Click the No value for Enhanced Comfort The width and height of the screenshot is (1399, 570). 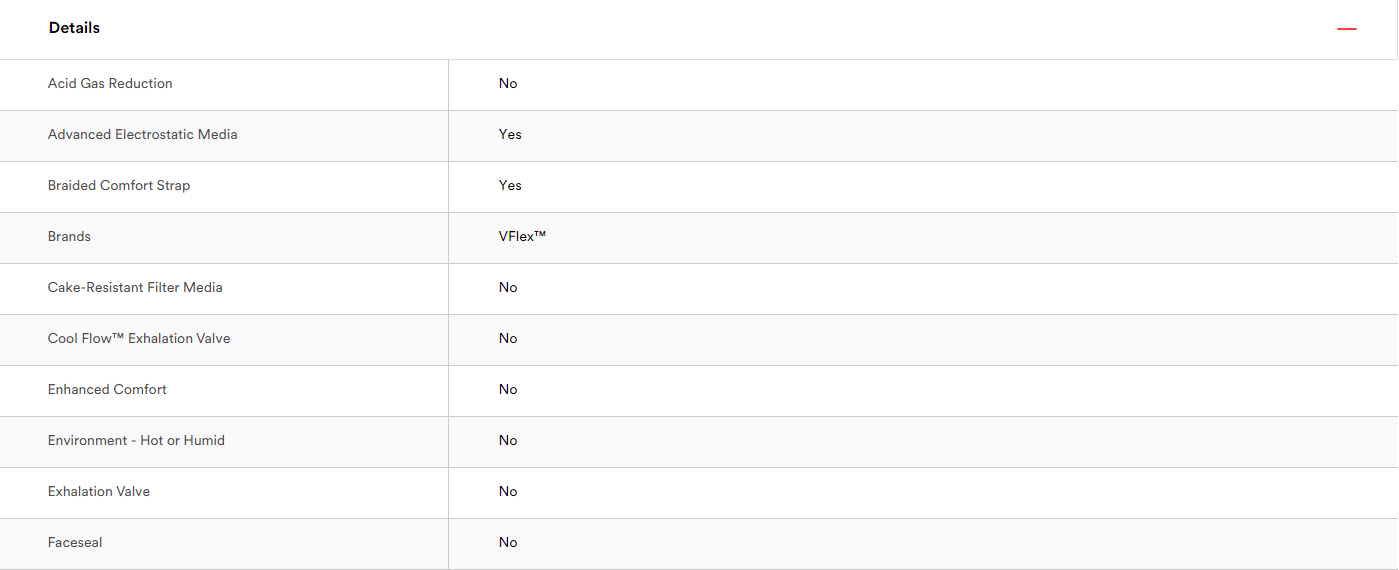[508, 390]
